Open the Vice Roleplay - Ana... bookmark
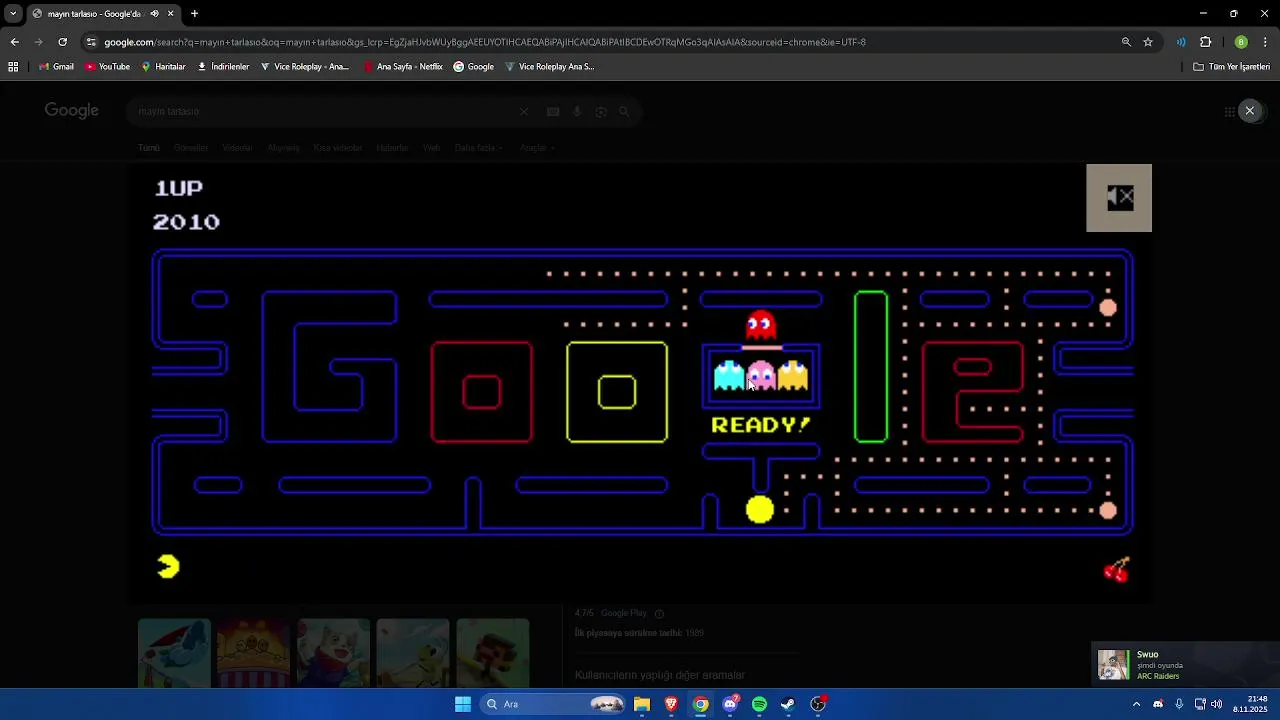This screenshot has height=720, width=1280. (x=304, y=67)
